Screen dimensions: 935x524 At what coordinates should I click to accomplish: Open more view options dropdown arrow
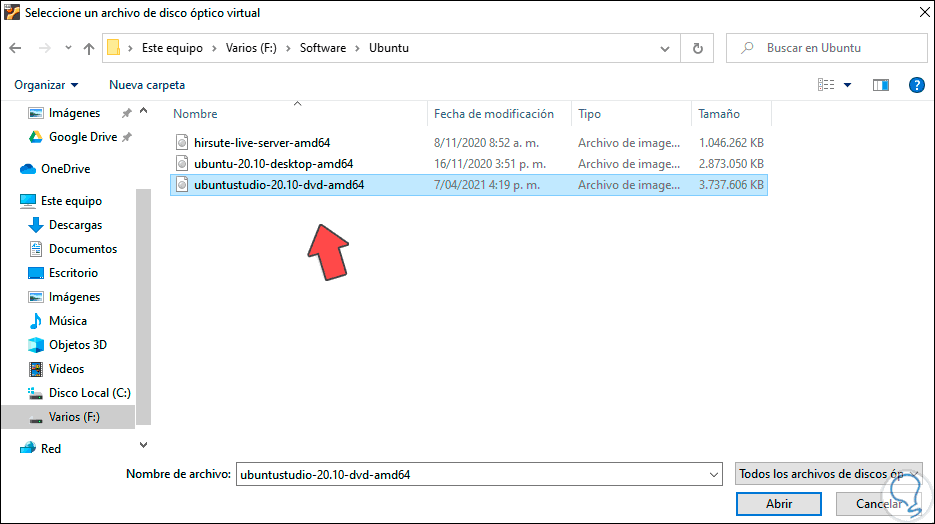[x=847, y=85]
